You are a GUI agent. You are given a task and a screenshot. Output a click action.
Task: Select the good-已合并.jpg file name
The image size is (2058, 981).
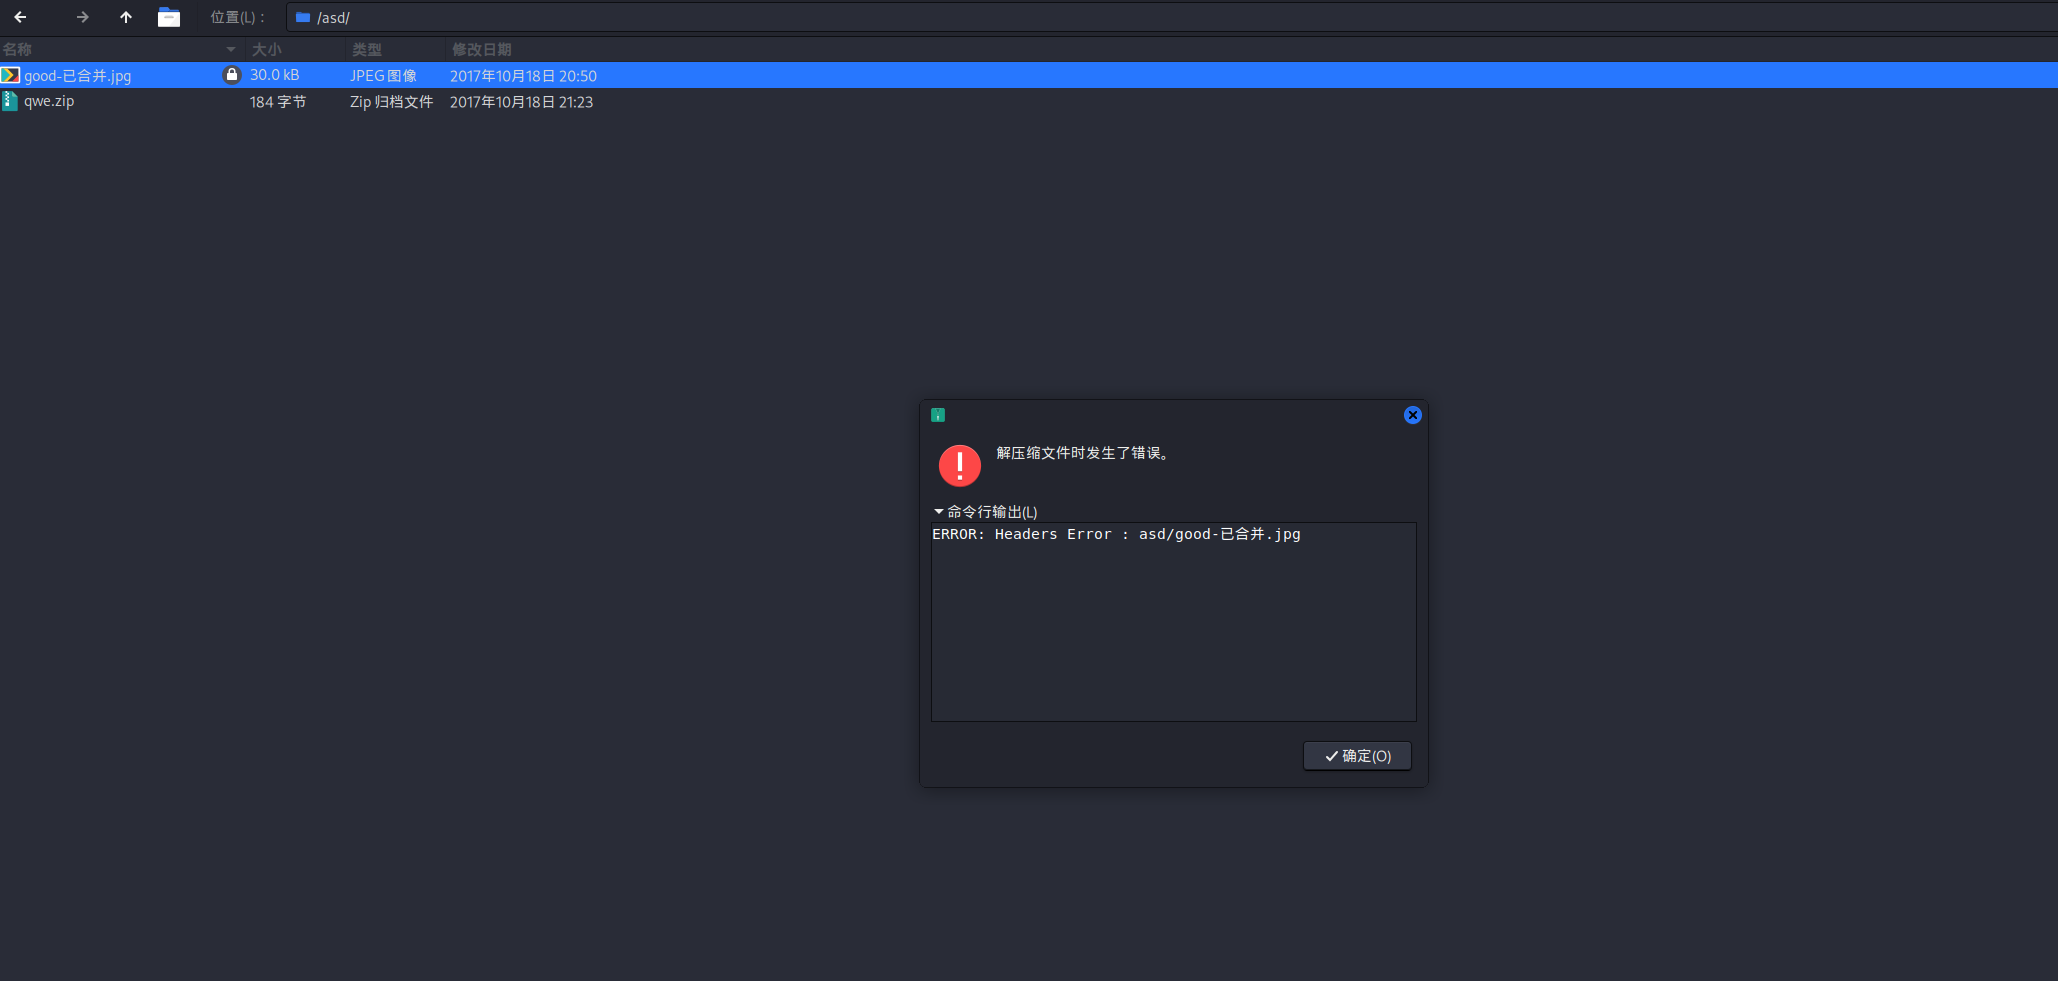point(78,76)
